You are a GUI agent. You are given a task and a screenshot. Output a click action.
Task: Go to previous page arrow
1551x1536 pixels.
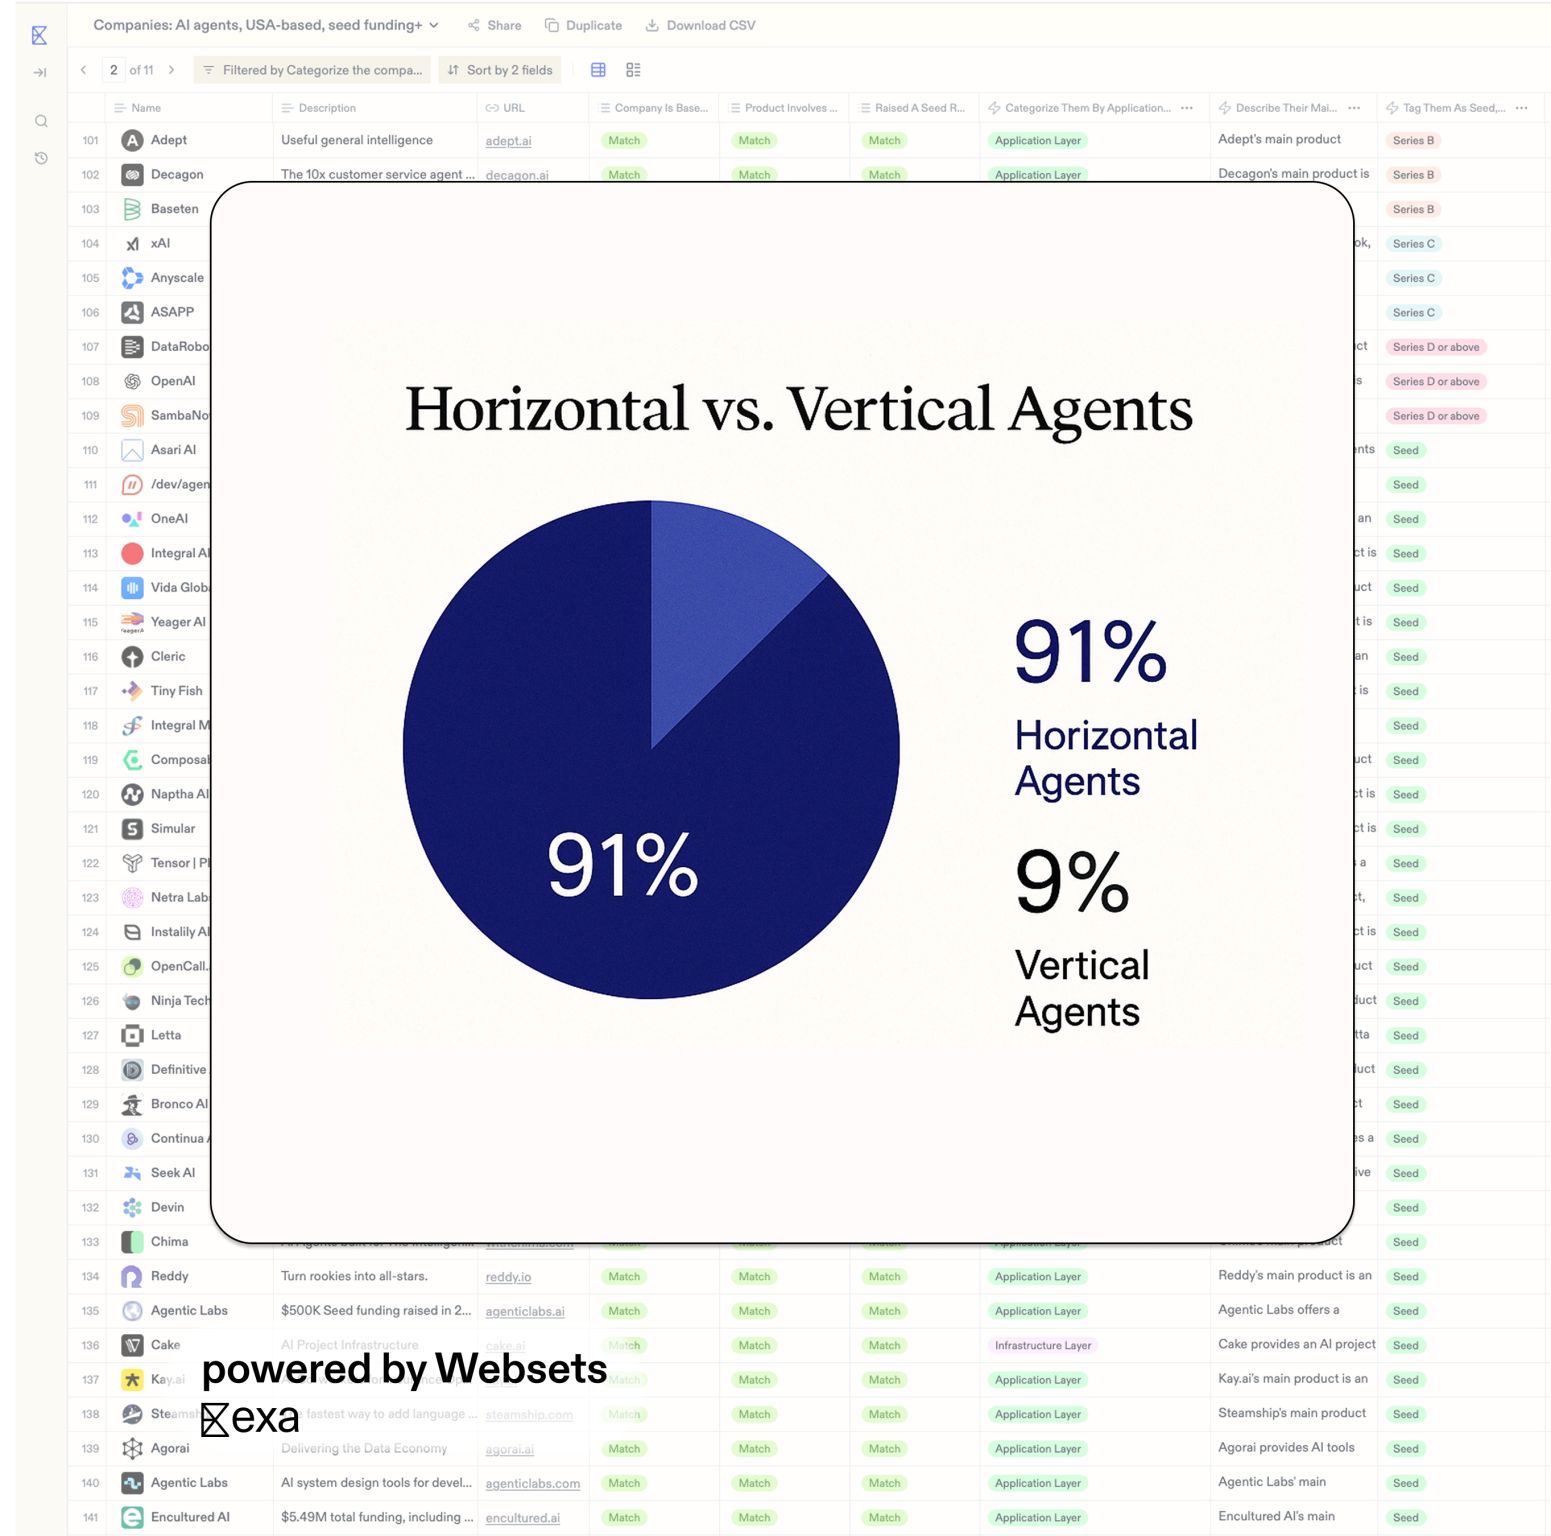(83, 70)
